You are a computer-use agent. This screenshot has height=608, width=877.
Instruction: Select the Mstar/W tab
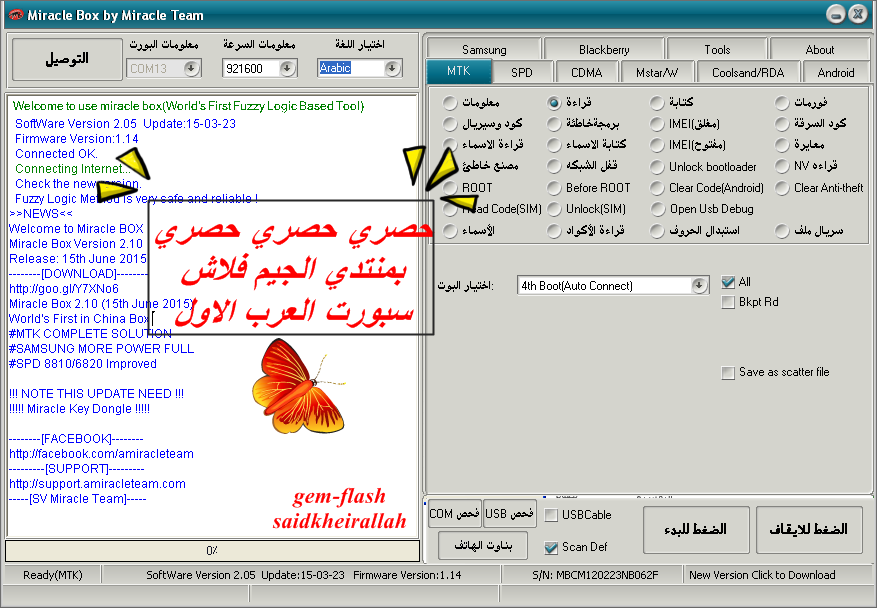coord(657,73)
